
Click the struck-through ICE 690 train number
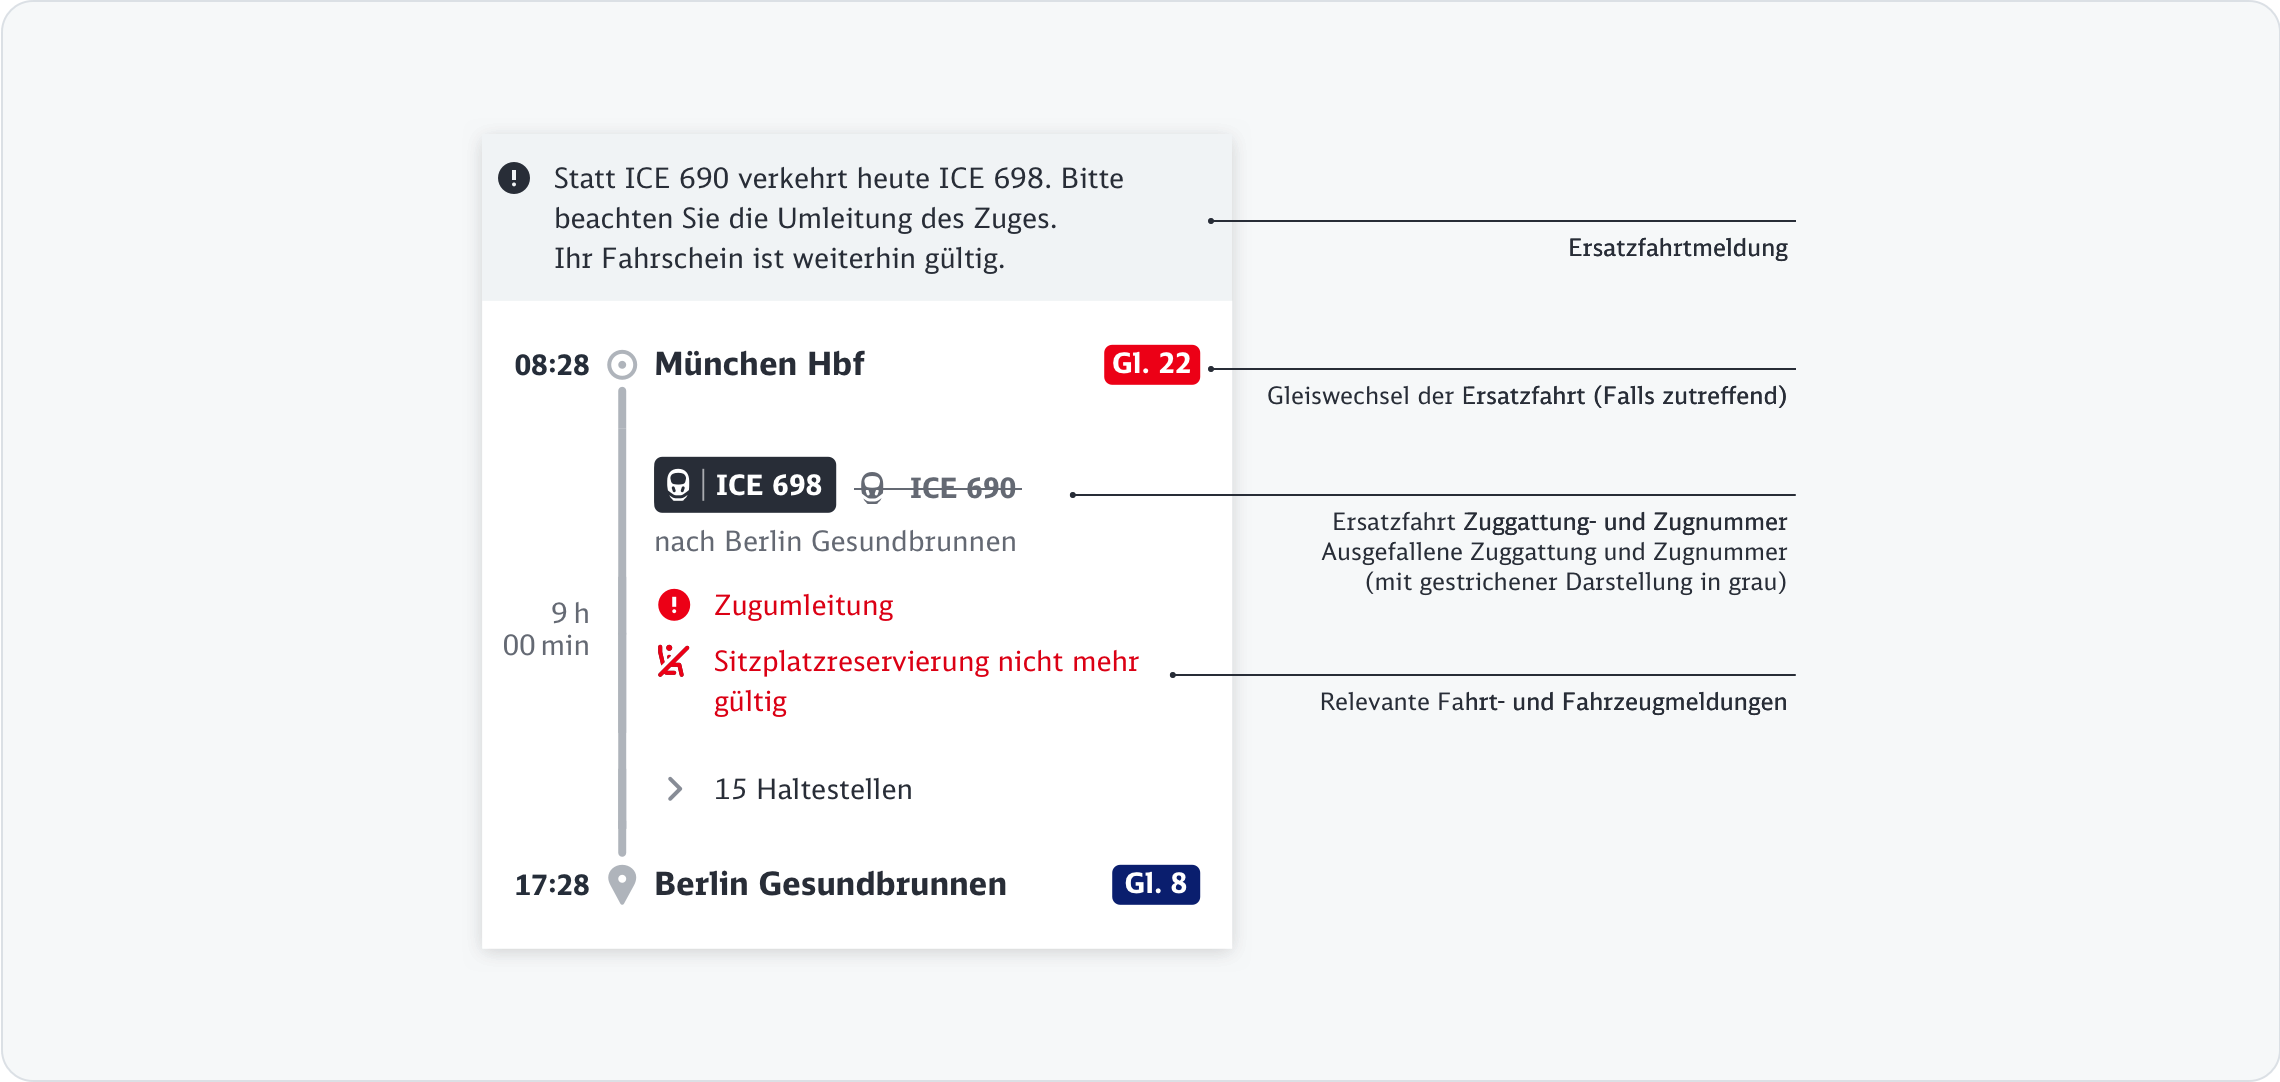pyautogui.click(x=962, y=488)
